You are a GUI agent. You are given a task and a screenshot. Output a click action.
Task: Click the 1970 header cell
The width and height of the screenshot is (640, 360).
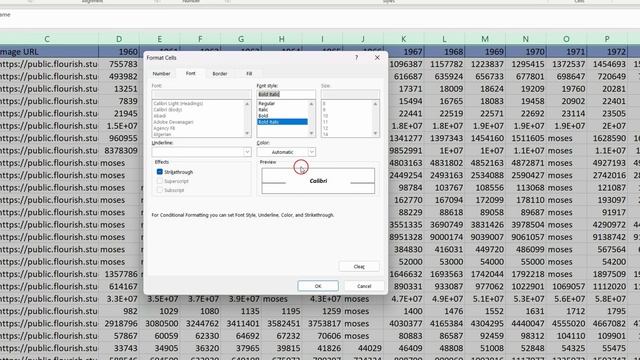[x=526, y=52]
